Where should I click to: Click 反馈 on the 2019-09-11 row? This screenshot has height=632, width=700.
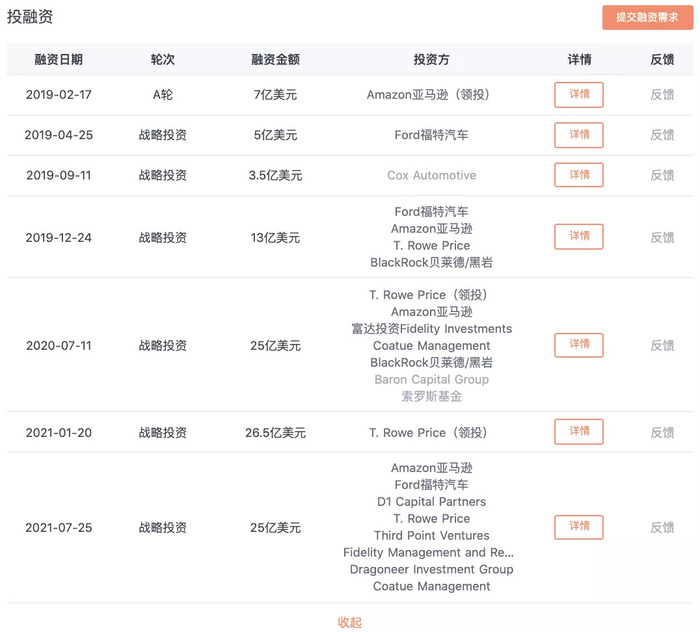coord(662,175)
